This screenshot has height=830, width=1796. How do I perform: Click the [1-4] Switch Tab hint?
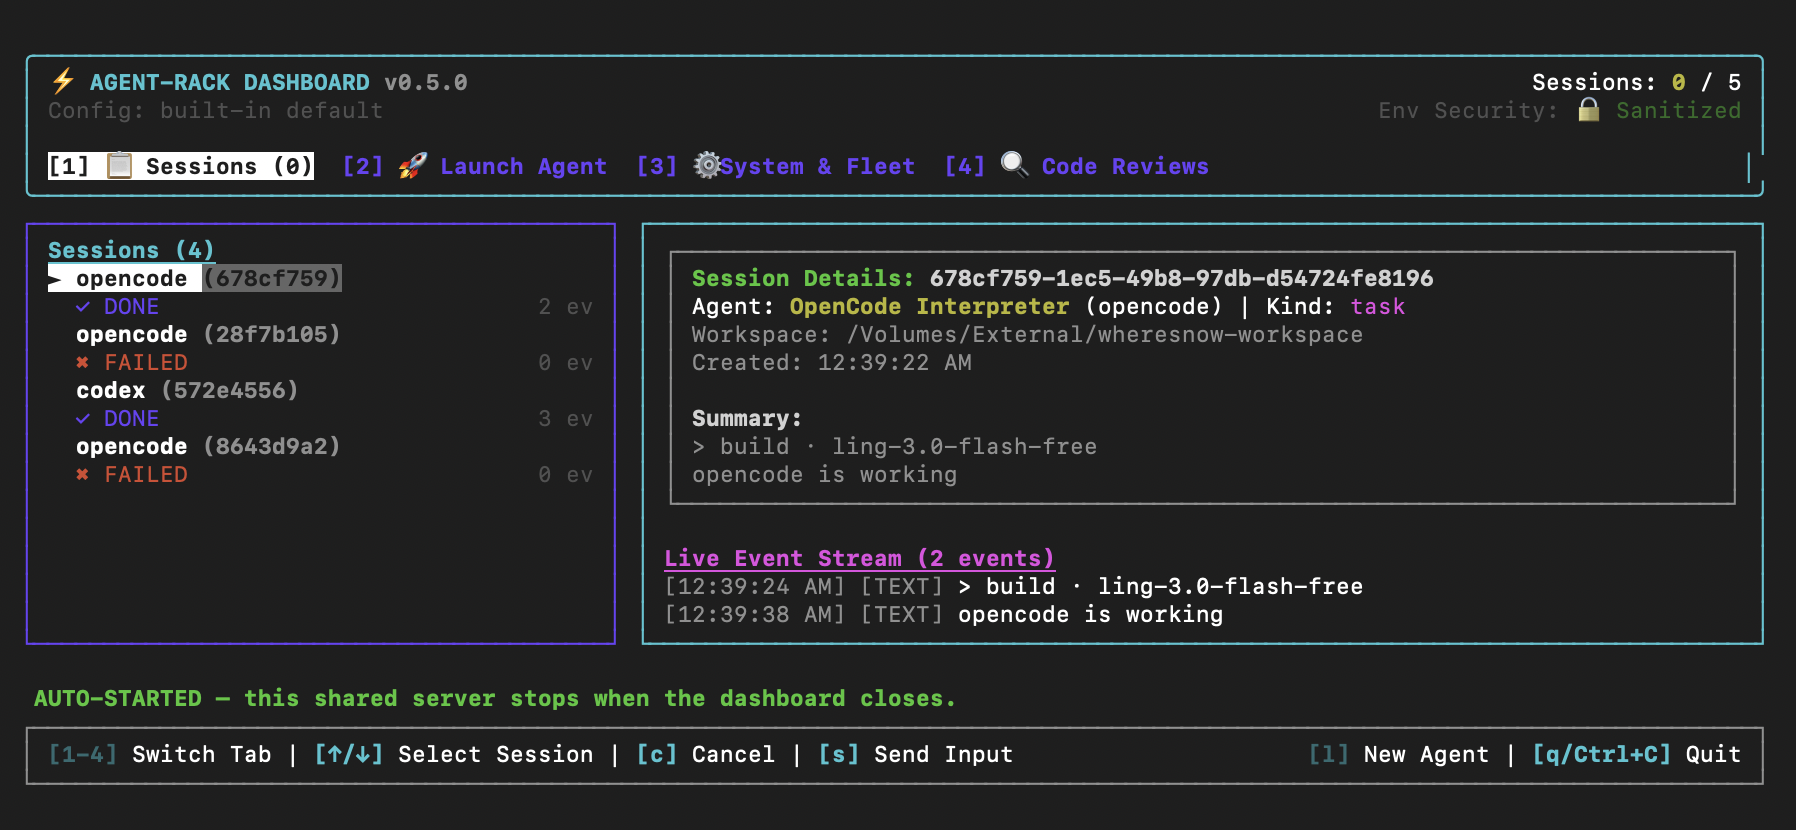[160, 754]
